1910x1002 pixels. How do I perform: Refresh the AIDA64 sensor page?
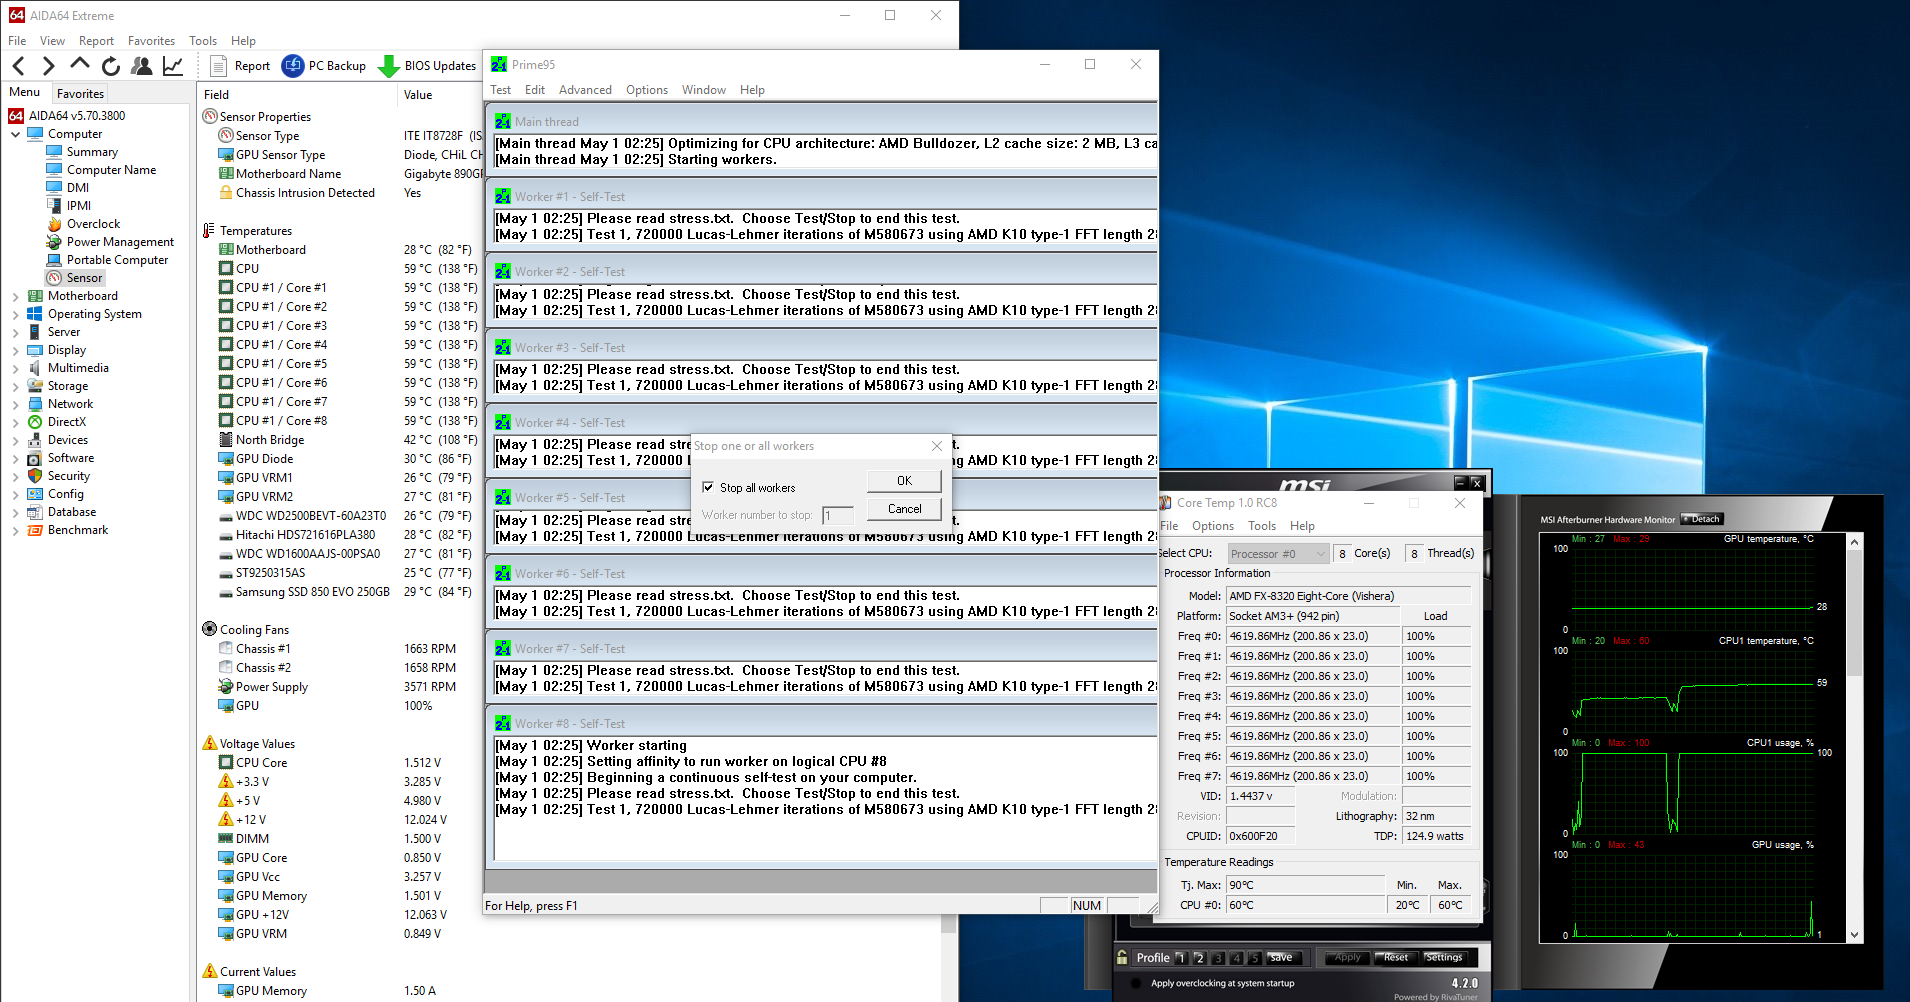pos(111,66)
